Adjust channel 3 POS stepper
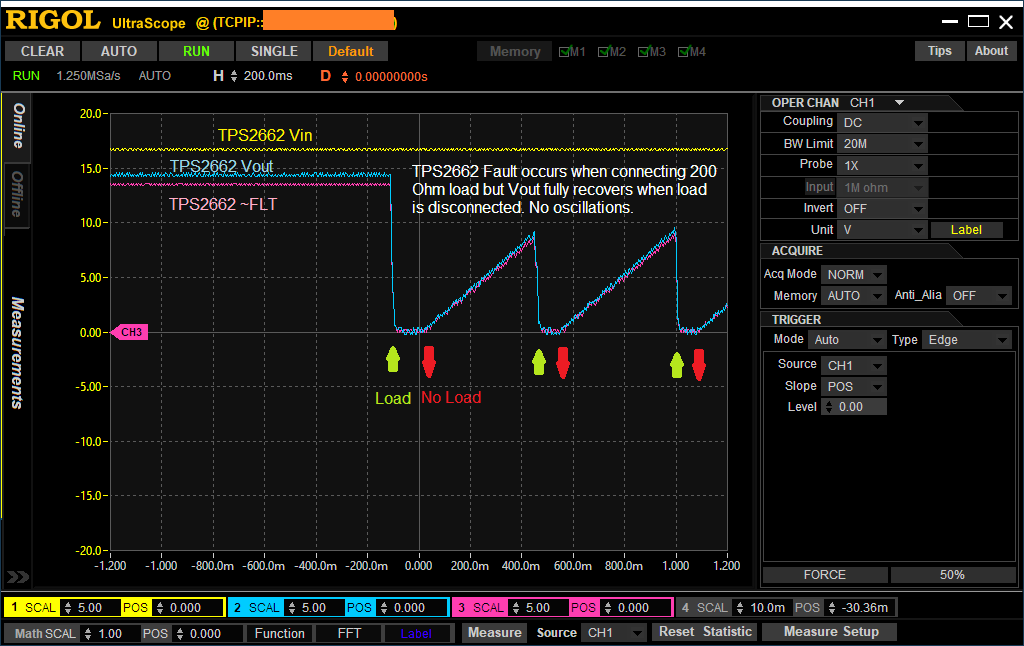The image size is (1024, 646). (x=607, y=608)
